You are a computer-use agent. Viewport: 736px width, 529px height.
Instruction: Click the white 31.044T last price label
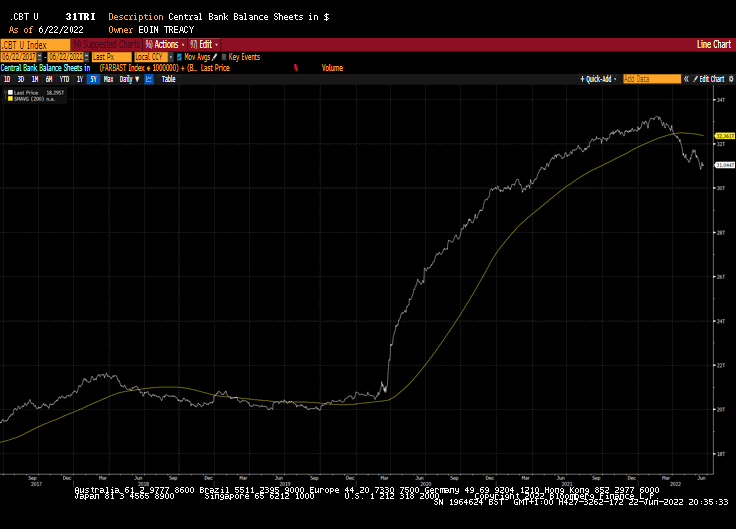coord(725,165)
